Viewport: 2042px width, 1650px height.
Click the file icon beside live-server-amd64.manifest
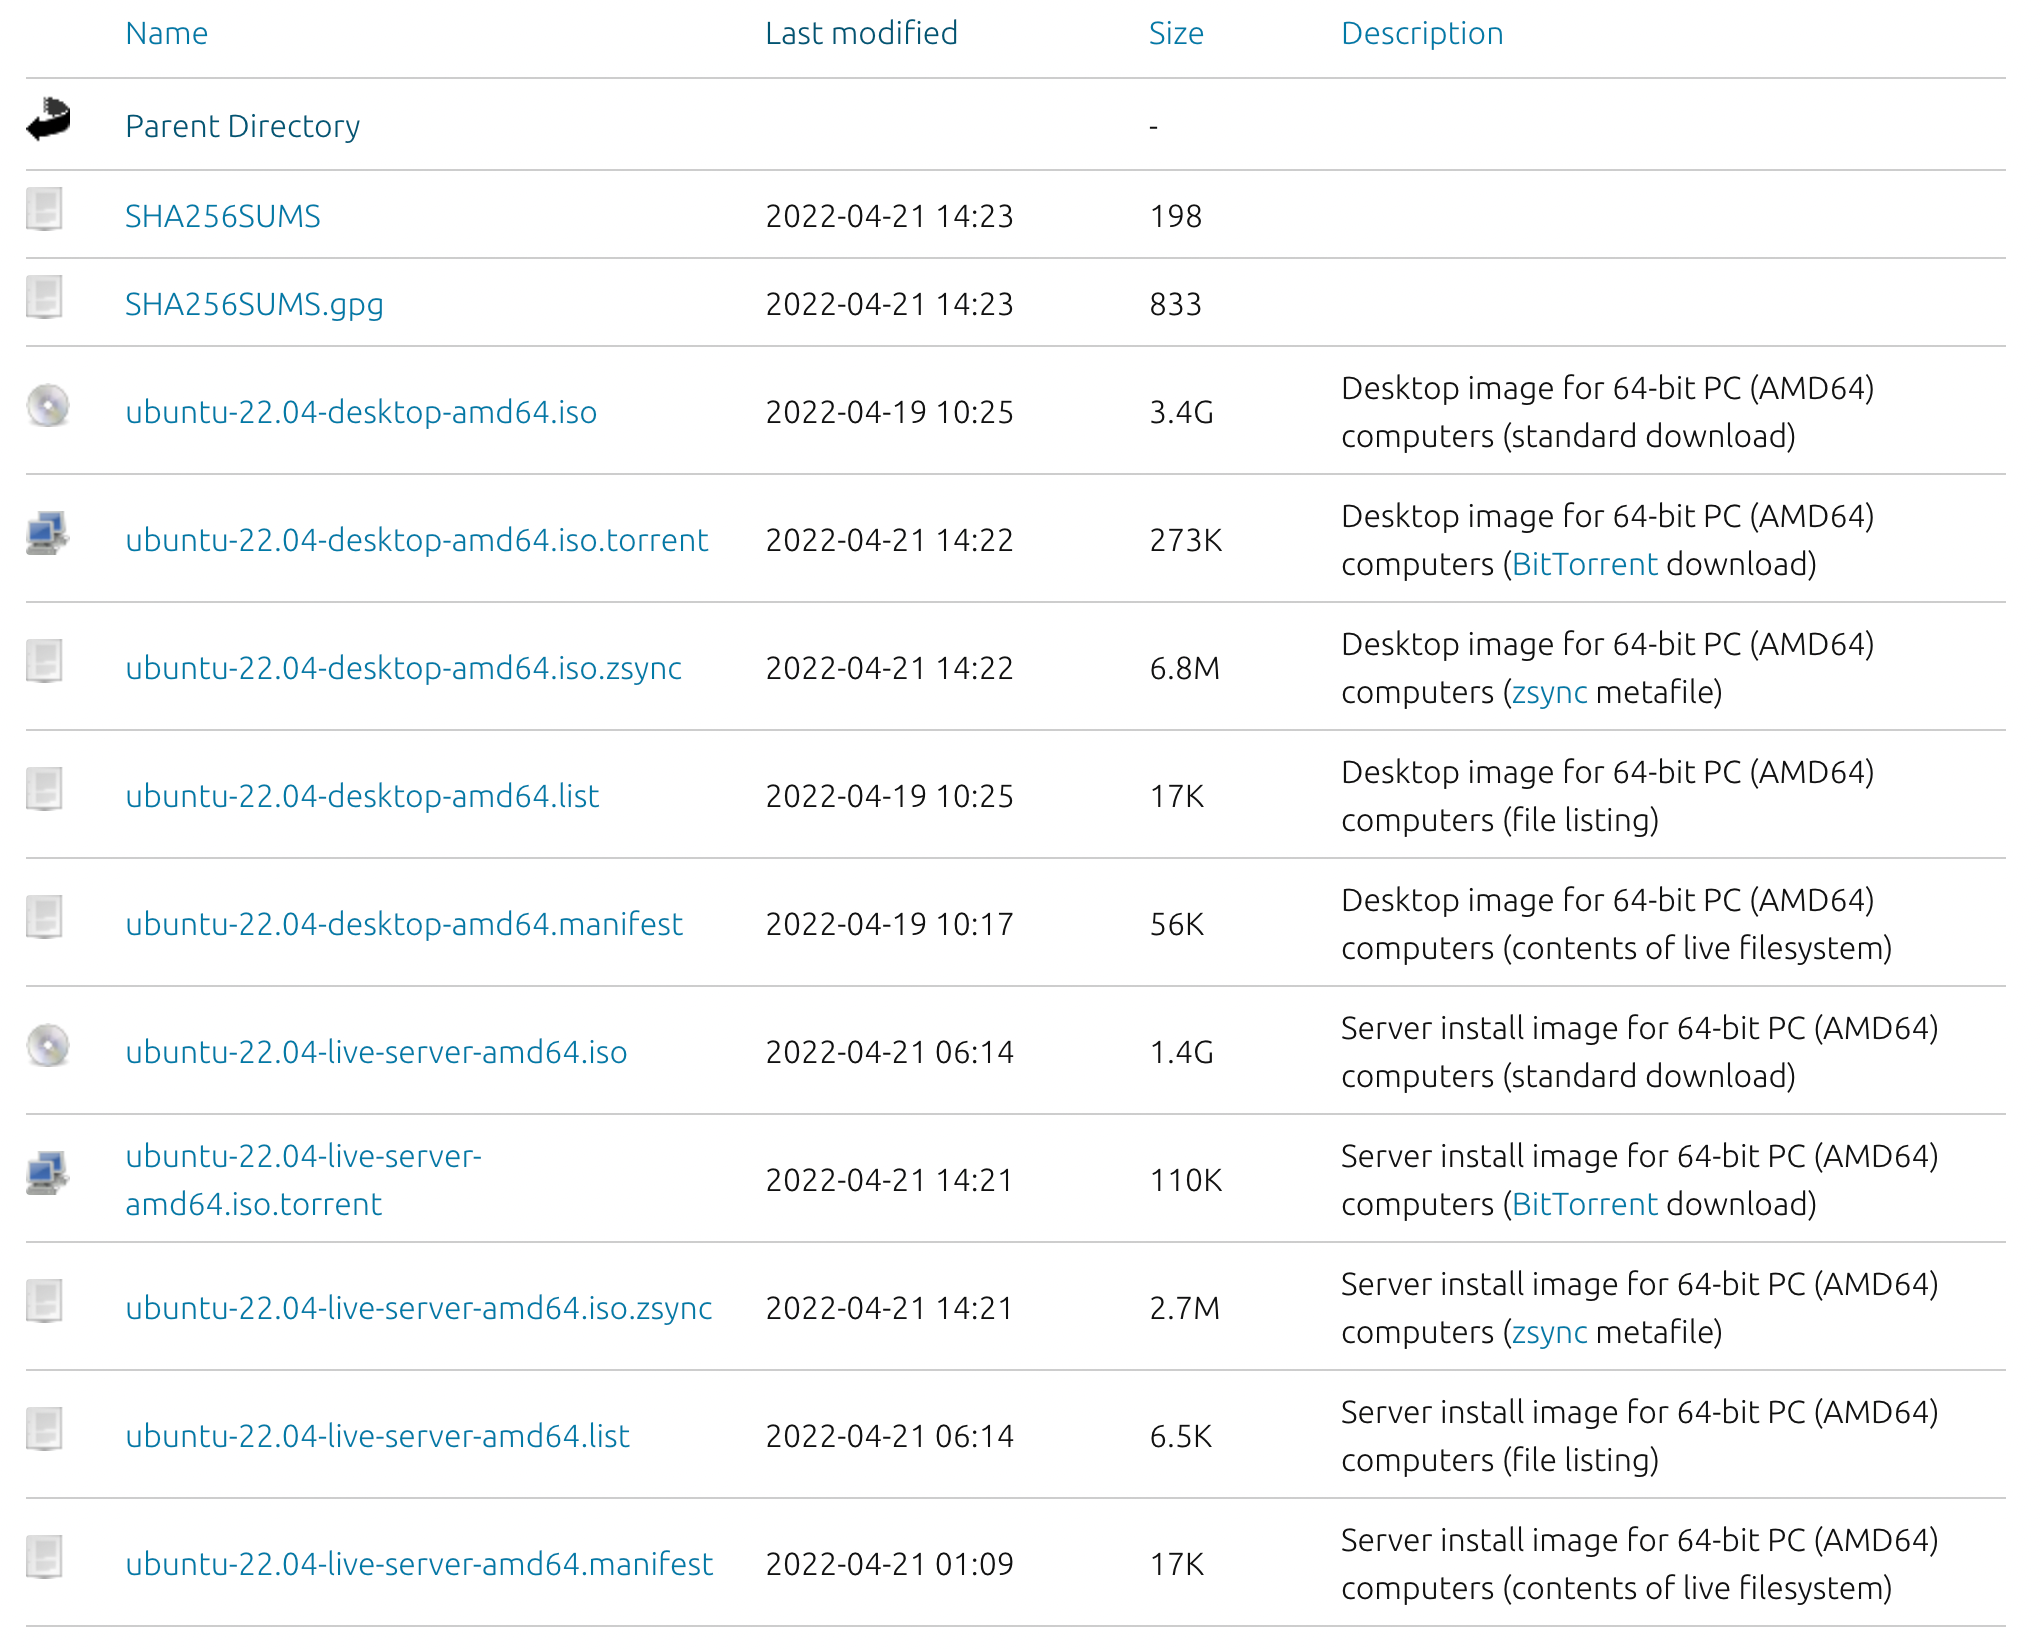(x=44, y=1558)
